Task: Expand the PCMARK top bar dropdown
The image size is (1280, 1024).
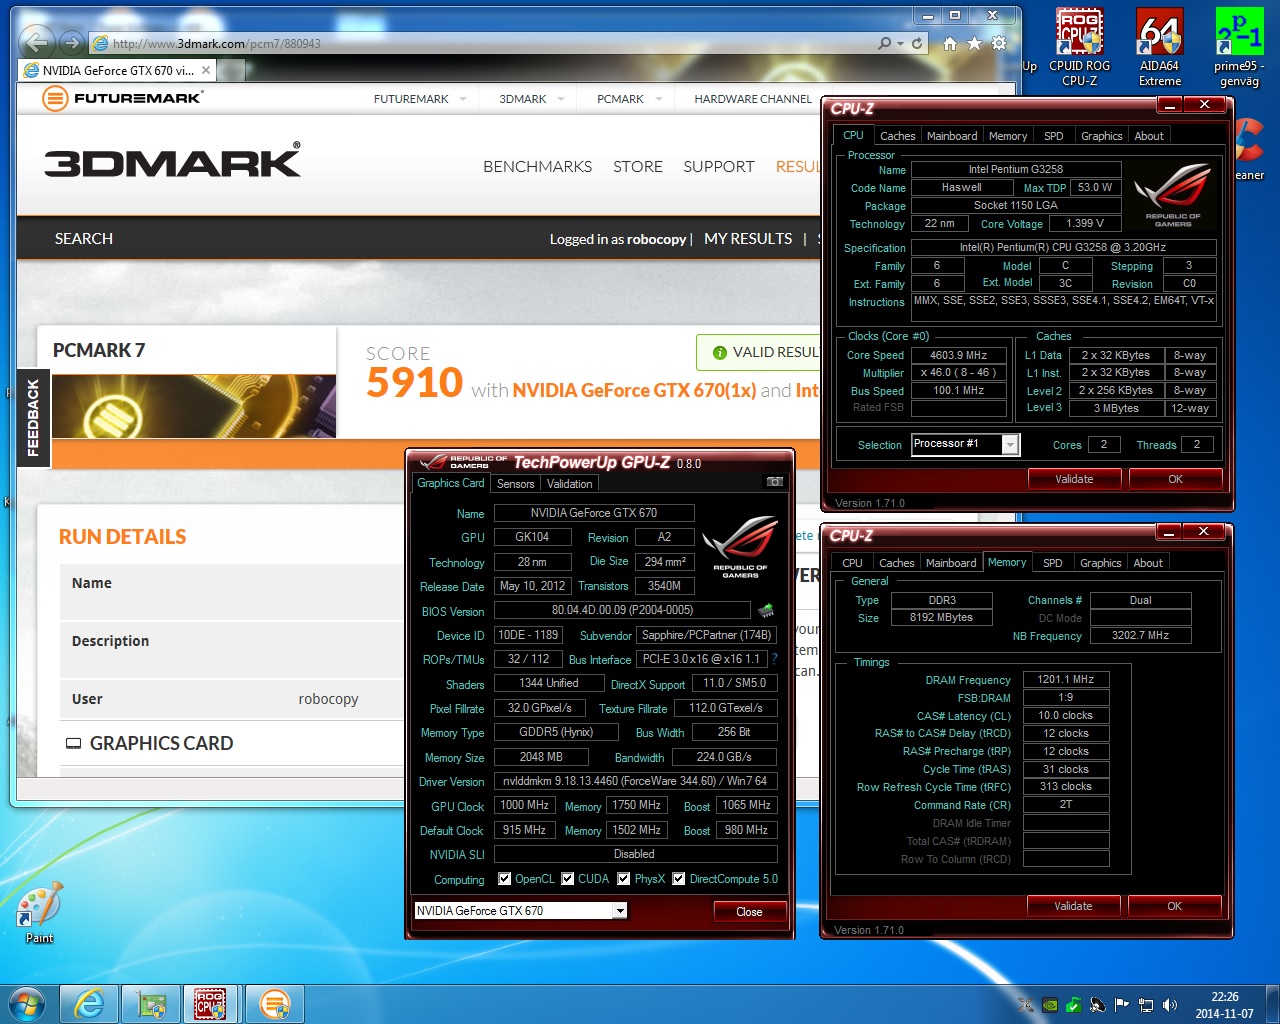Action: (659, 99)
